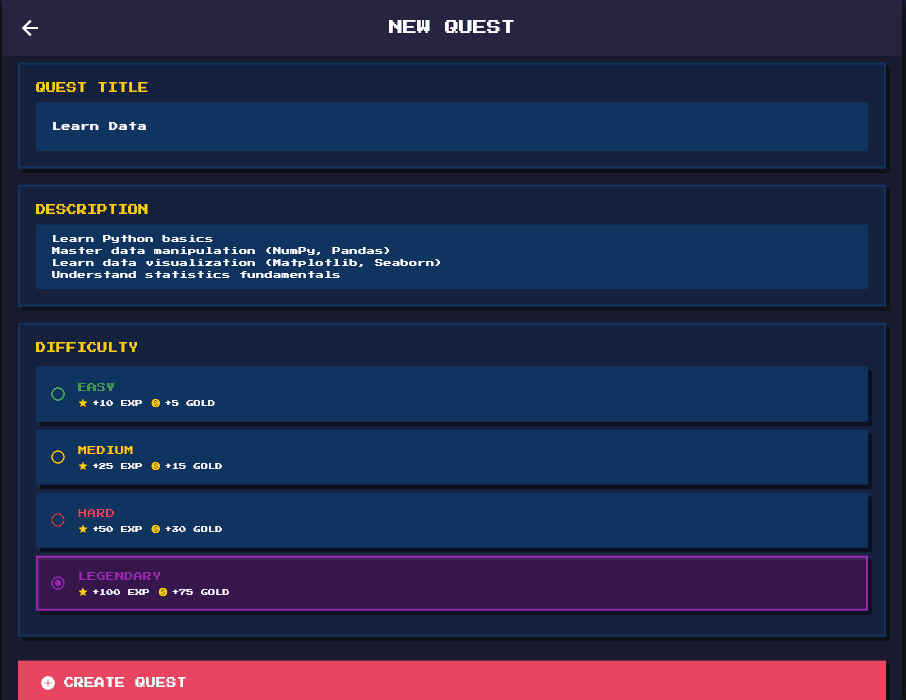Click the '+50 EXP' reward text
The image size is (906, 700).
click(x=117, y=529)
